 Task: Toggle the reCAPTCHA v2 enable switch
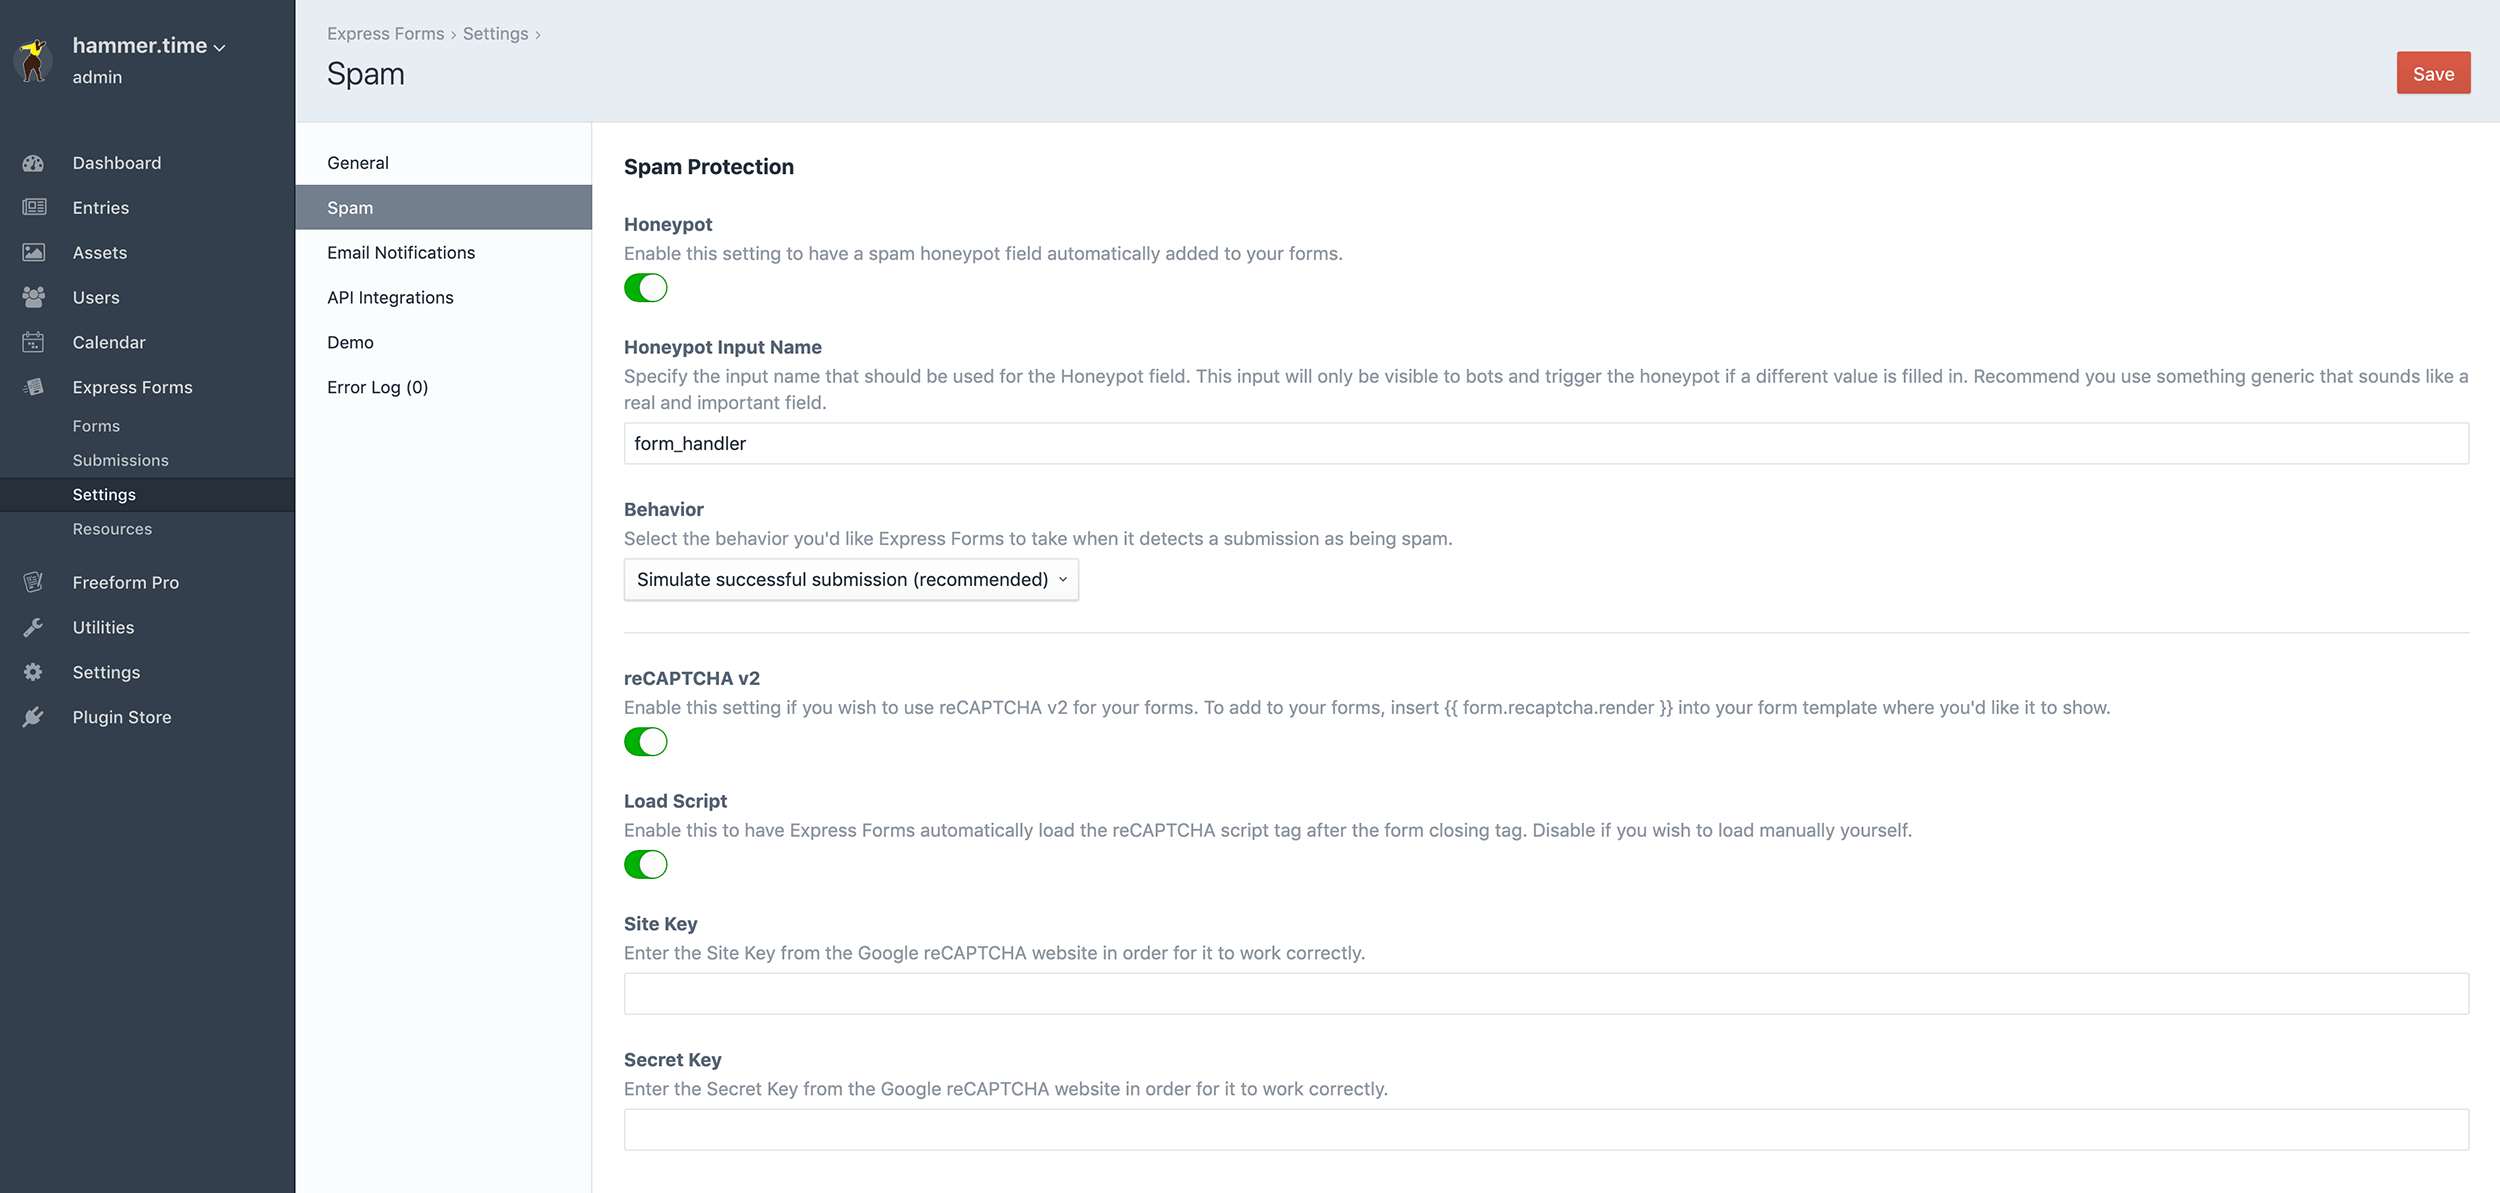pyautogui.click(x=646, y=738)
